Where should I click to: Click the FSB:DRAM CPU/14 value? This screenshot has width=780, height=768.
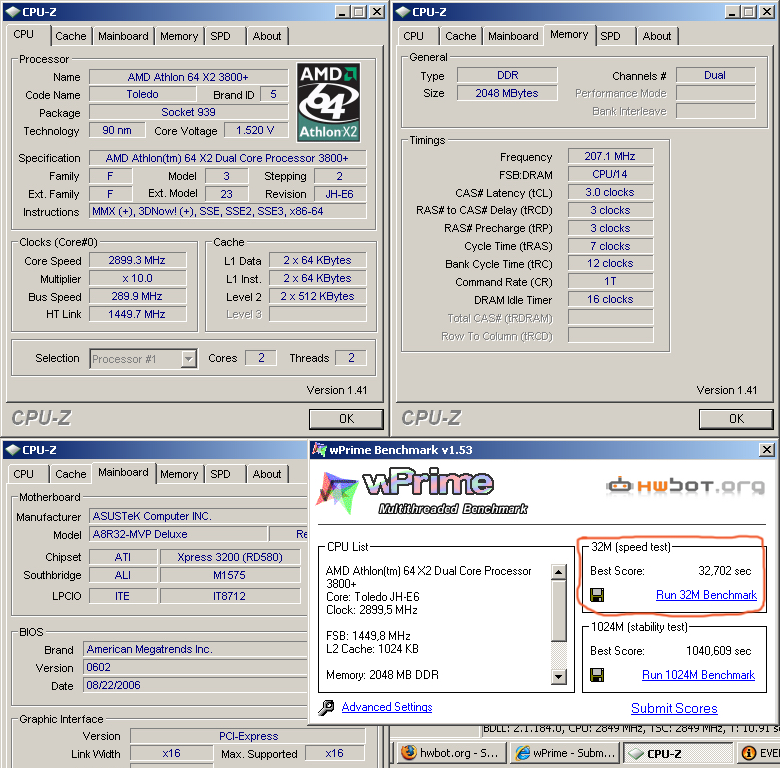click(x=610, y=174)
